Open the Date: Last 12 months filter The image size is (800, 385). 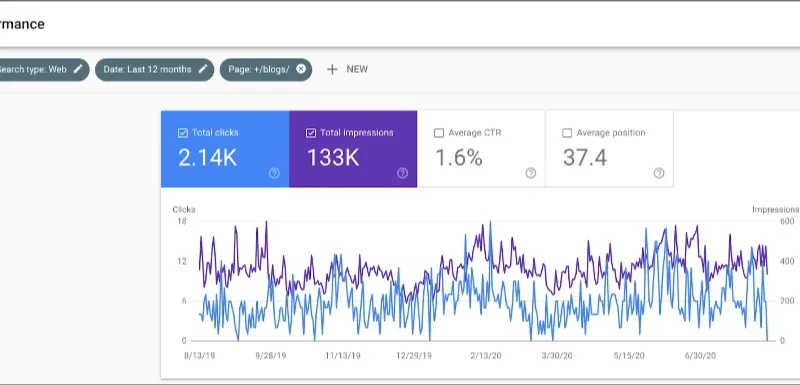(154, 69)
